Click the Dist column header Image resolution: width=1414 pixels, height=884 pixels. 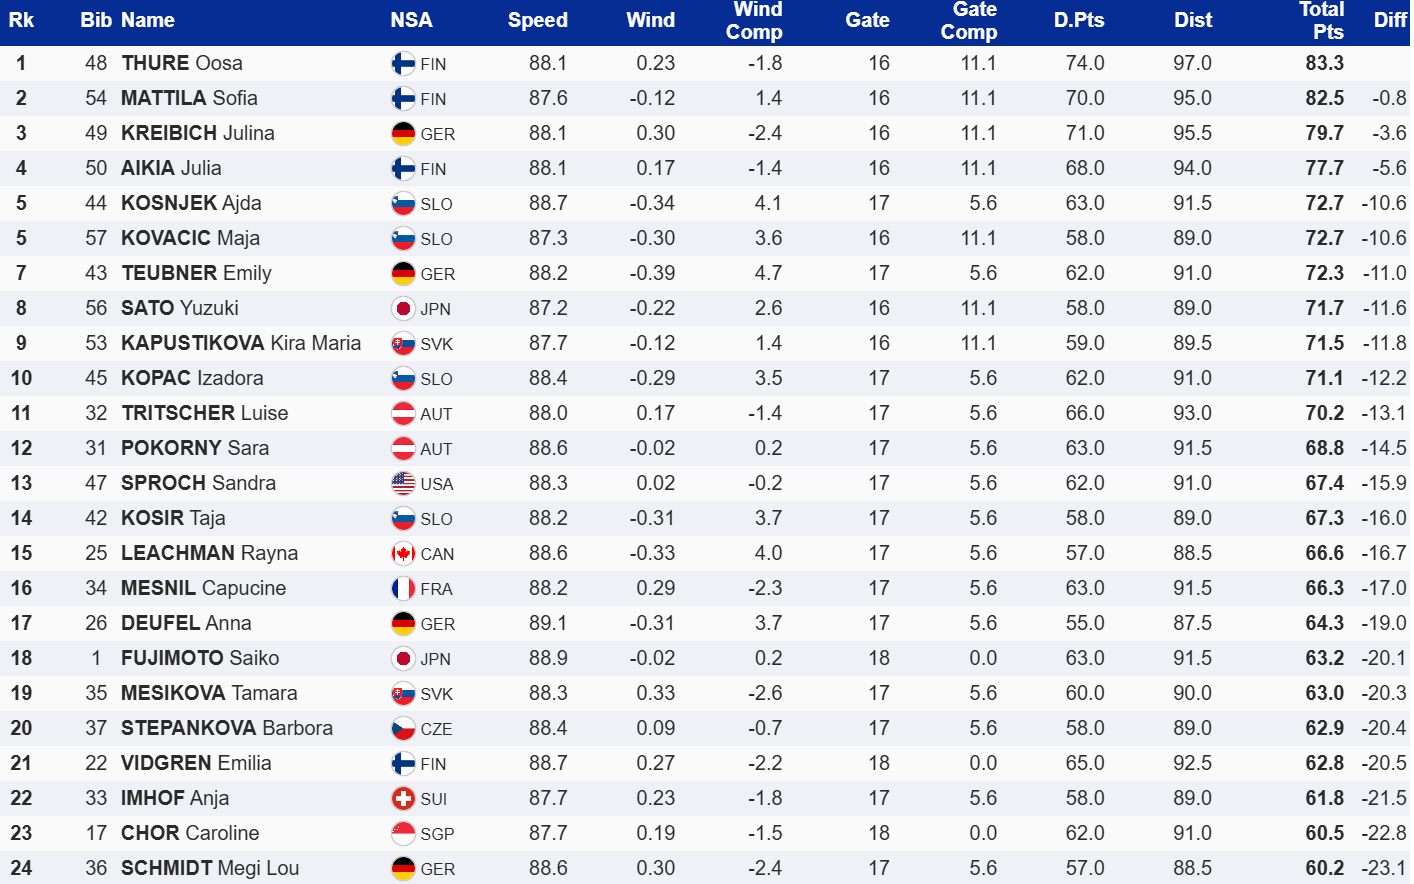(x=1192, y=20)
